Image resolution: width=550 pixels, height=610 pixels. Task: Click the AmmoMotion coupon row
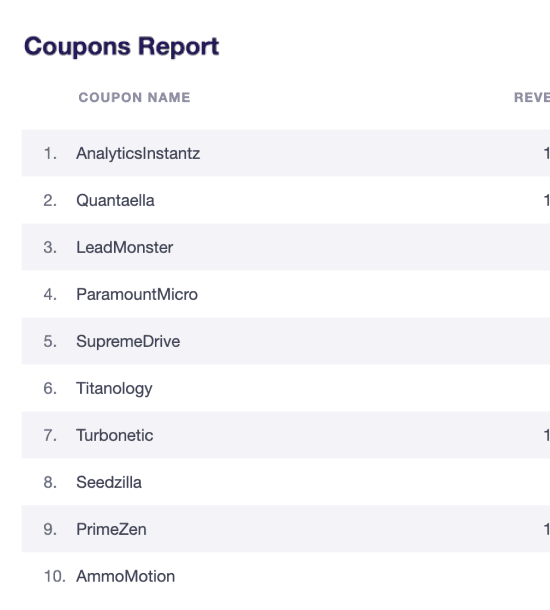pos(286,576)
